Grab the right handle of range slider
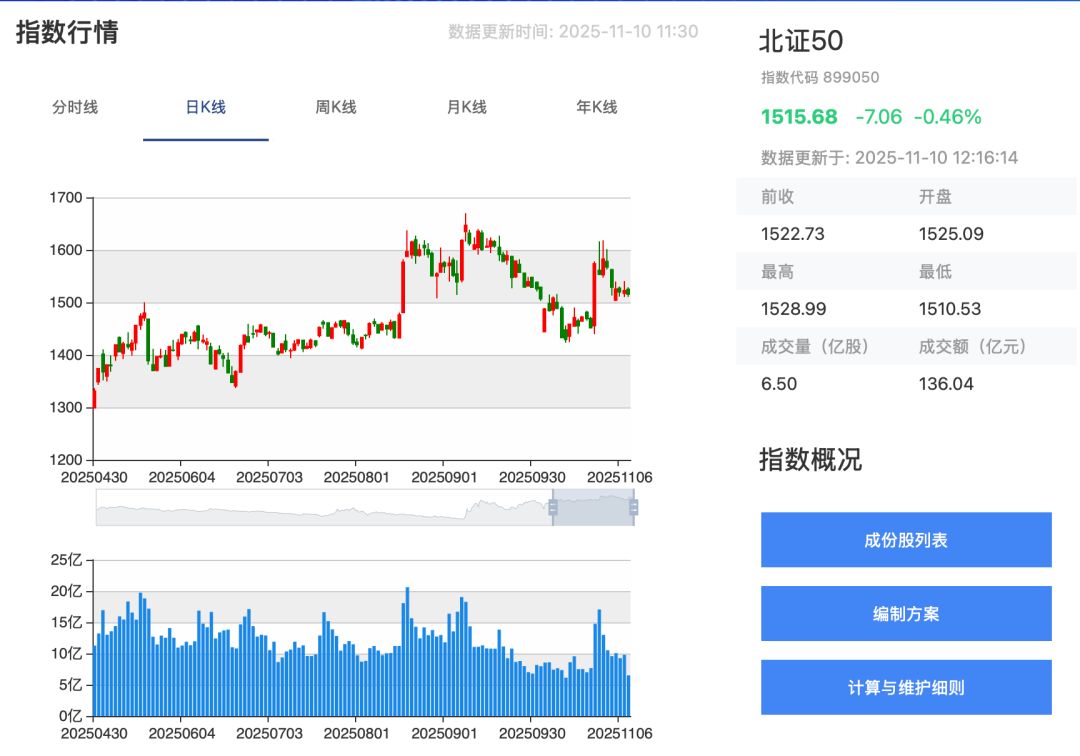The image size is (1080, 756). click(x=633, y=507)
